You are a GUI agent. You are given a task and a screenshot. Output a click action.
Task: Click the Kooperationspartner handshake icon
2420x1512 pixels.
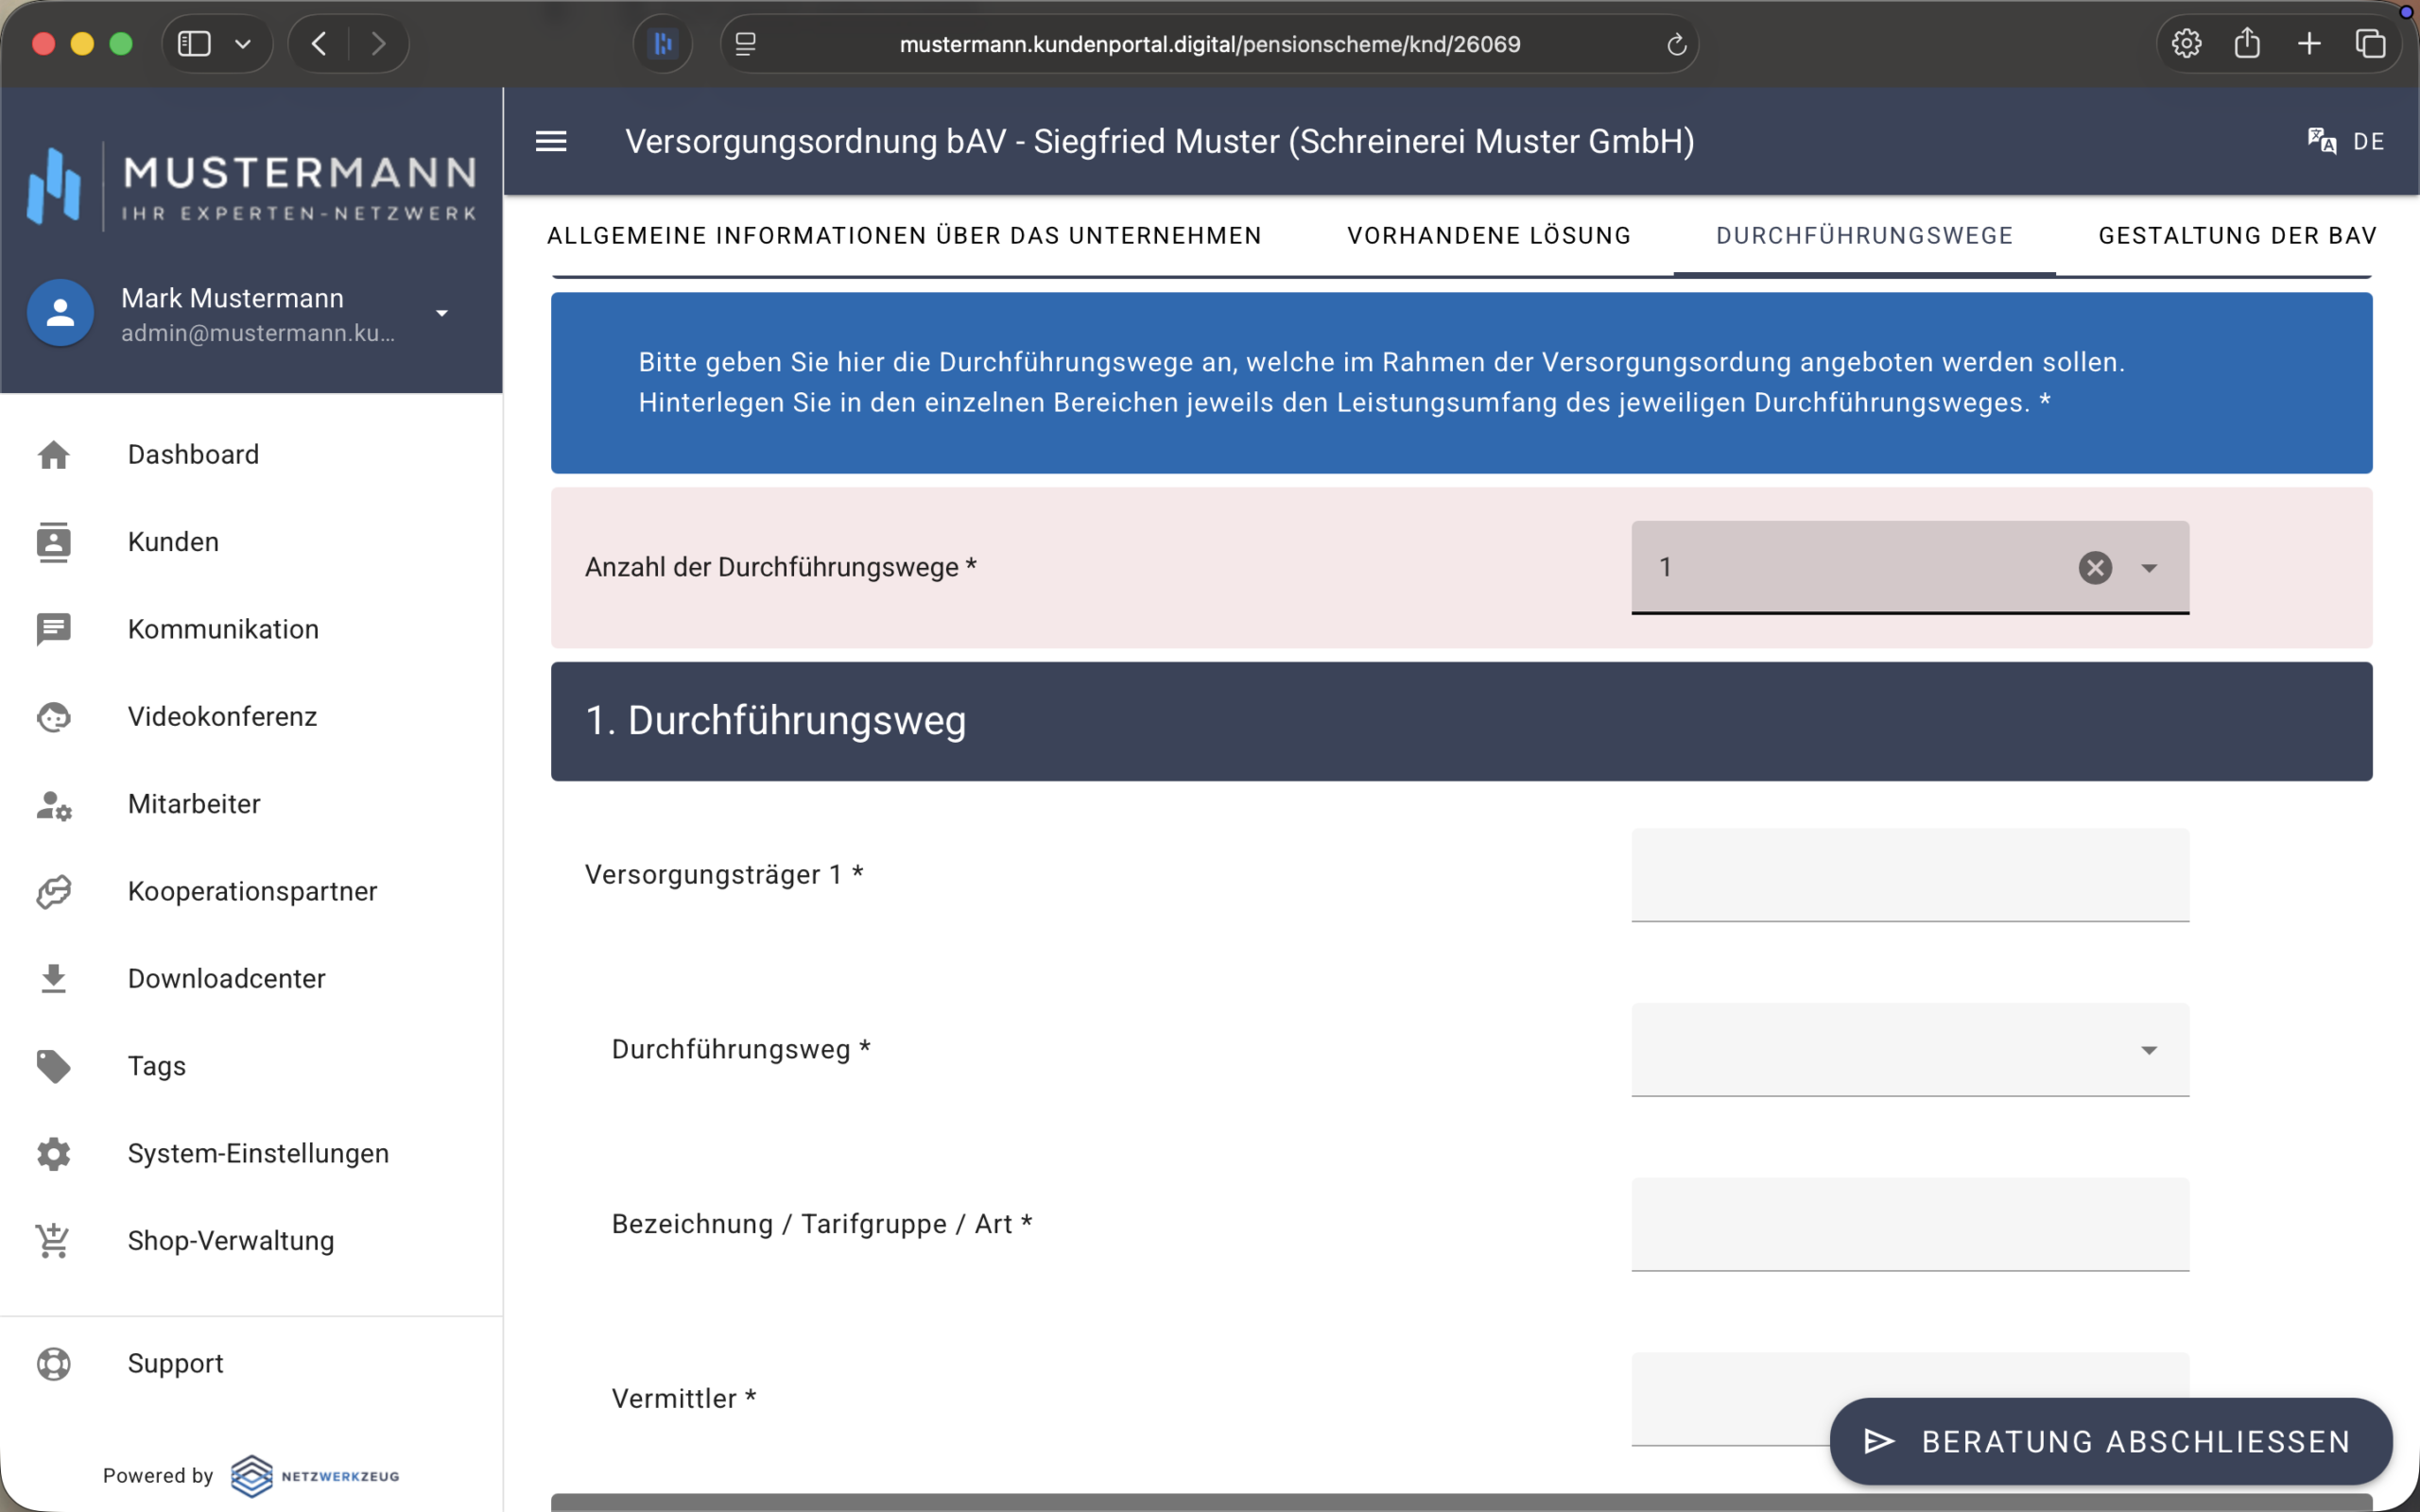(x=53, y=891)
